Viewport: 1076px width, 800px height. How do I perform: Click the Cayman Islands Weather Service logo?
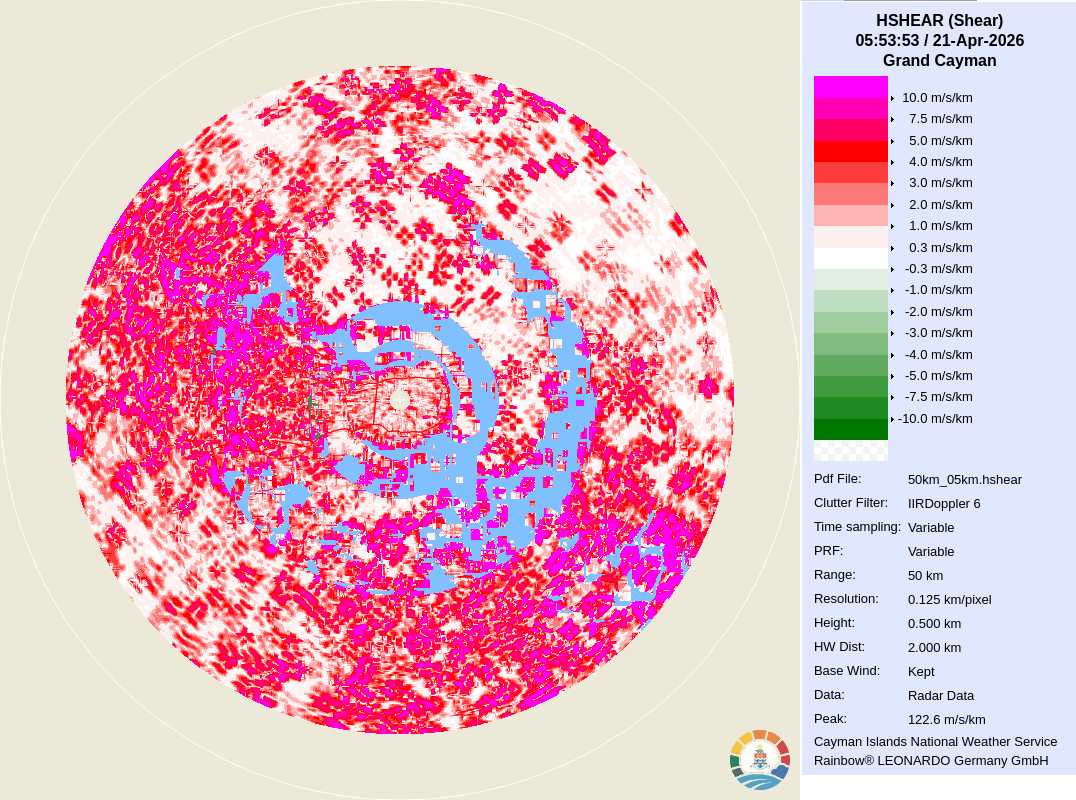click(760, 760)
